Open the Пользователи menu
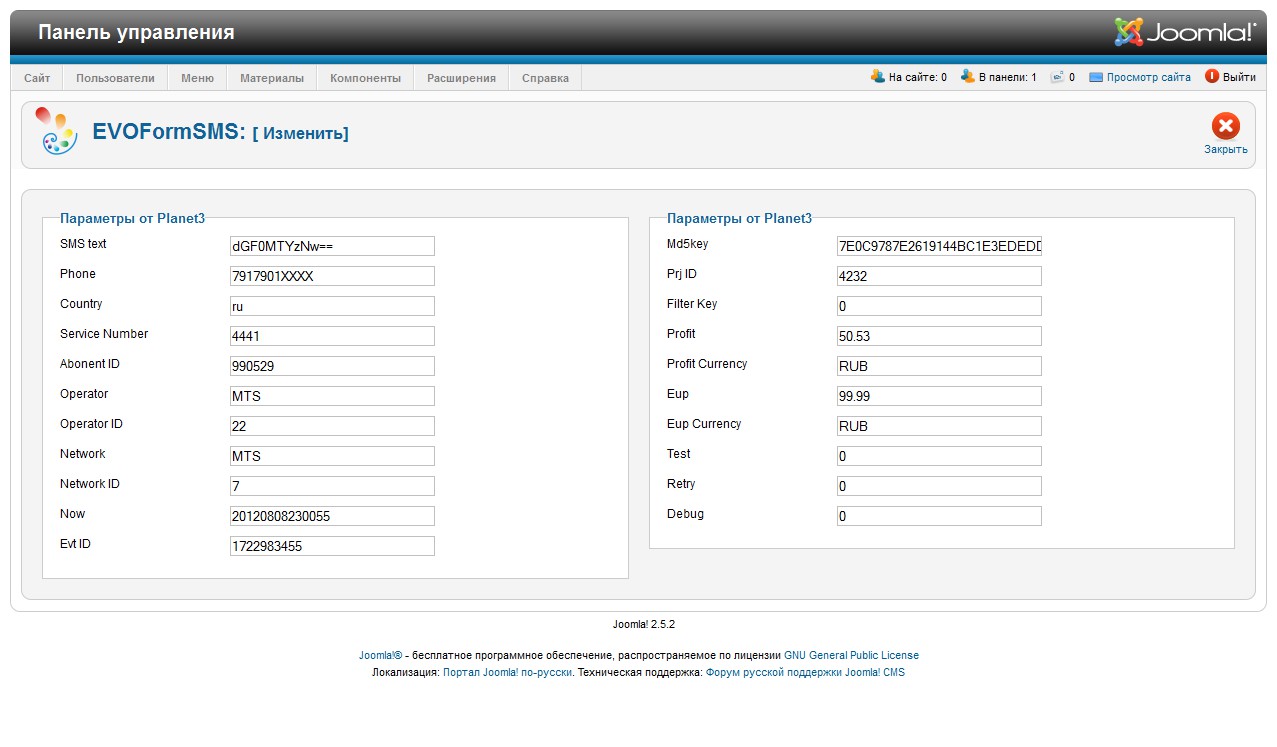The height and width of the screenshot is (747, 1277). 115,78
